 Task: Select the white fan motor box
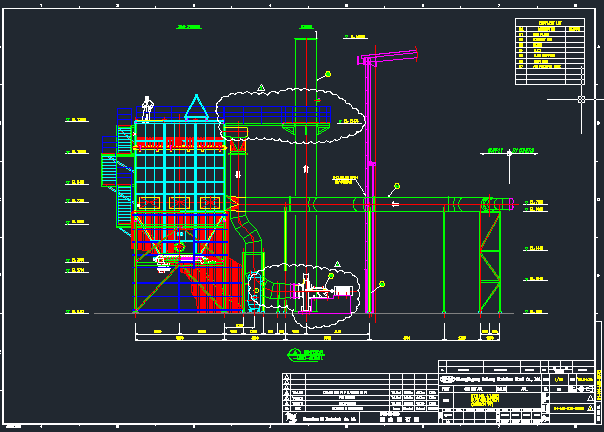coord(343,290)
